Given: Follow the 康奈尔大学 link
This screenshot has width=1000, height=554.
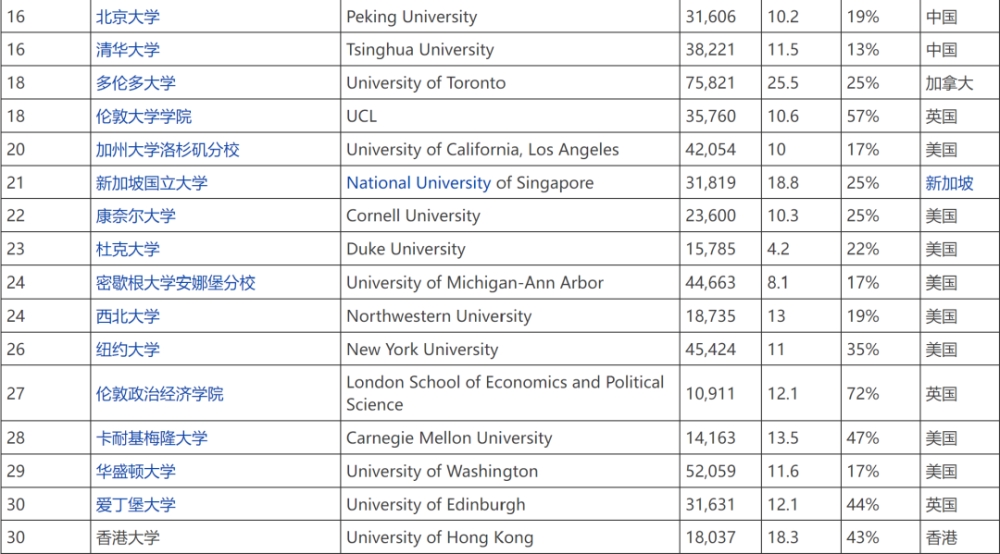Looking at the screenshot, I should point(136,216).
